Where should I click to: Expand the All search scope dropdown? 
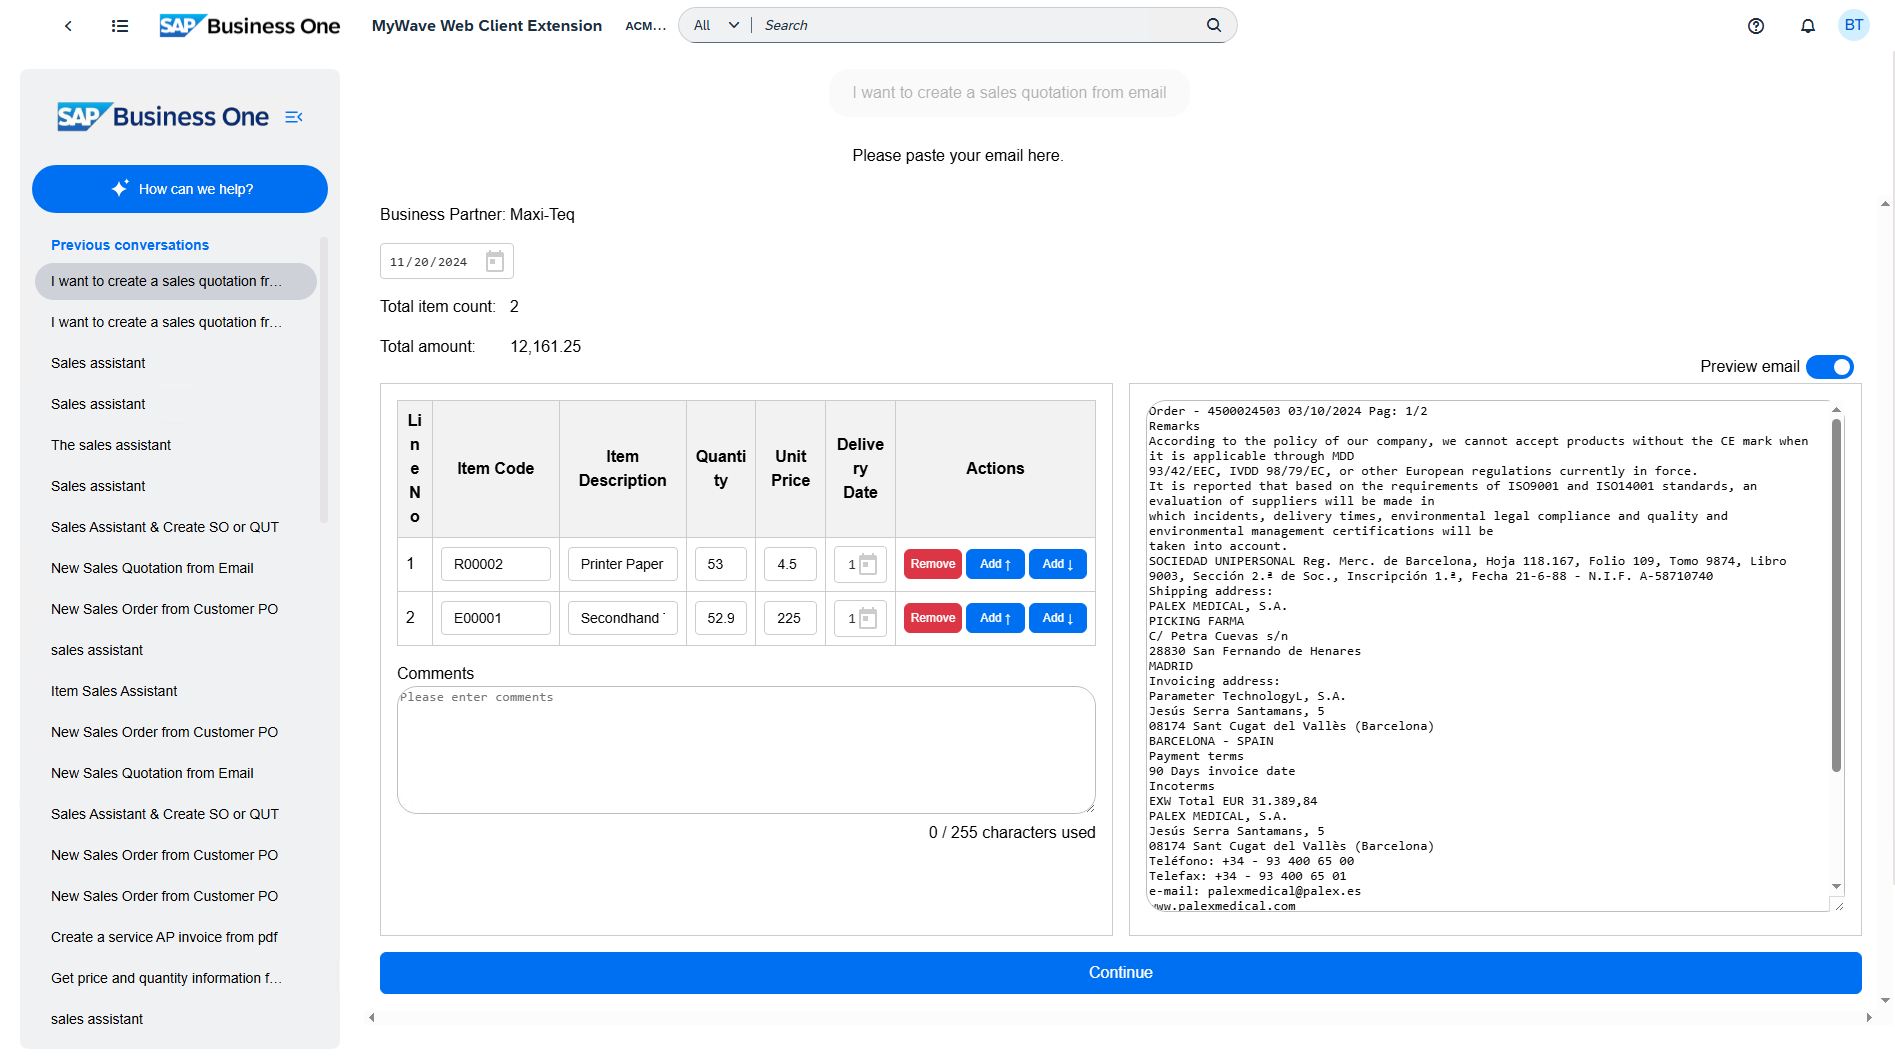(716, 26)
